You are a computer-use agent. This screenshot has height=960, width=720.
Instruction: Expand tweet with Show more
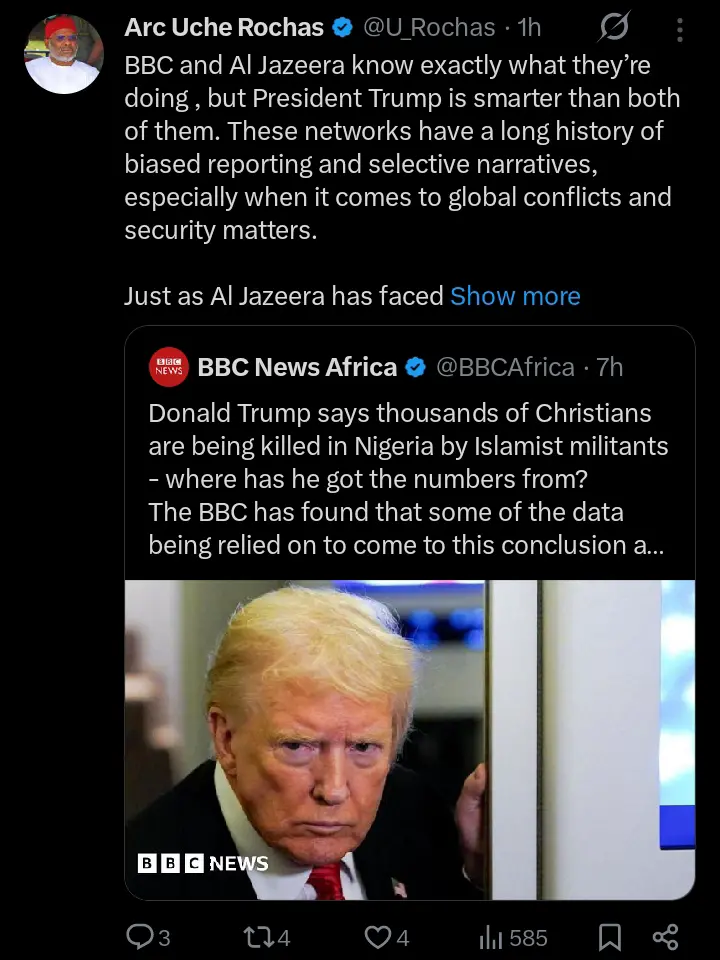click(x=515, y=296)
